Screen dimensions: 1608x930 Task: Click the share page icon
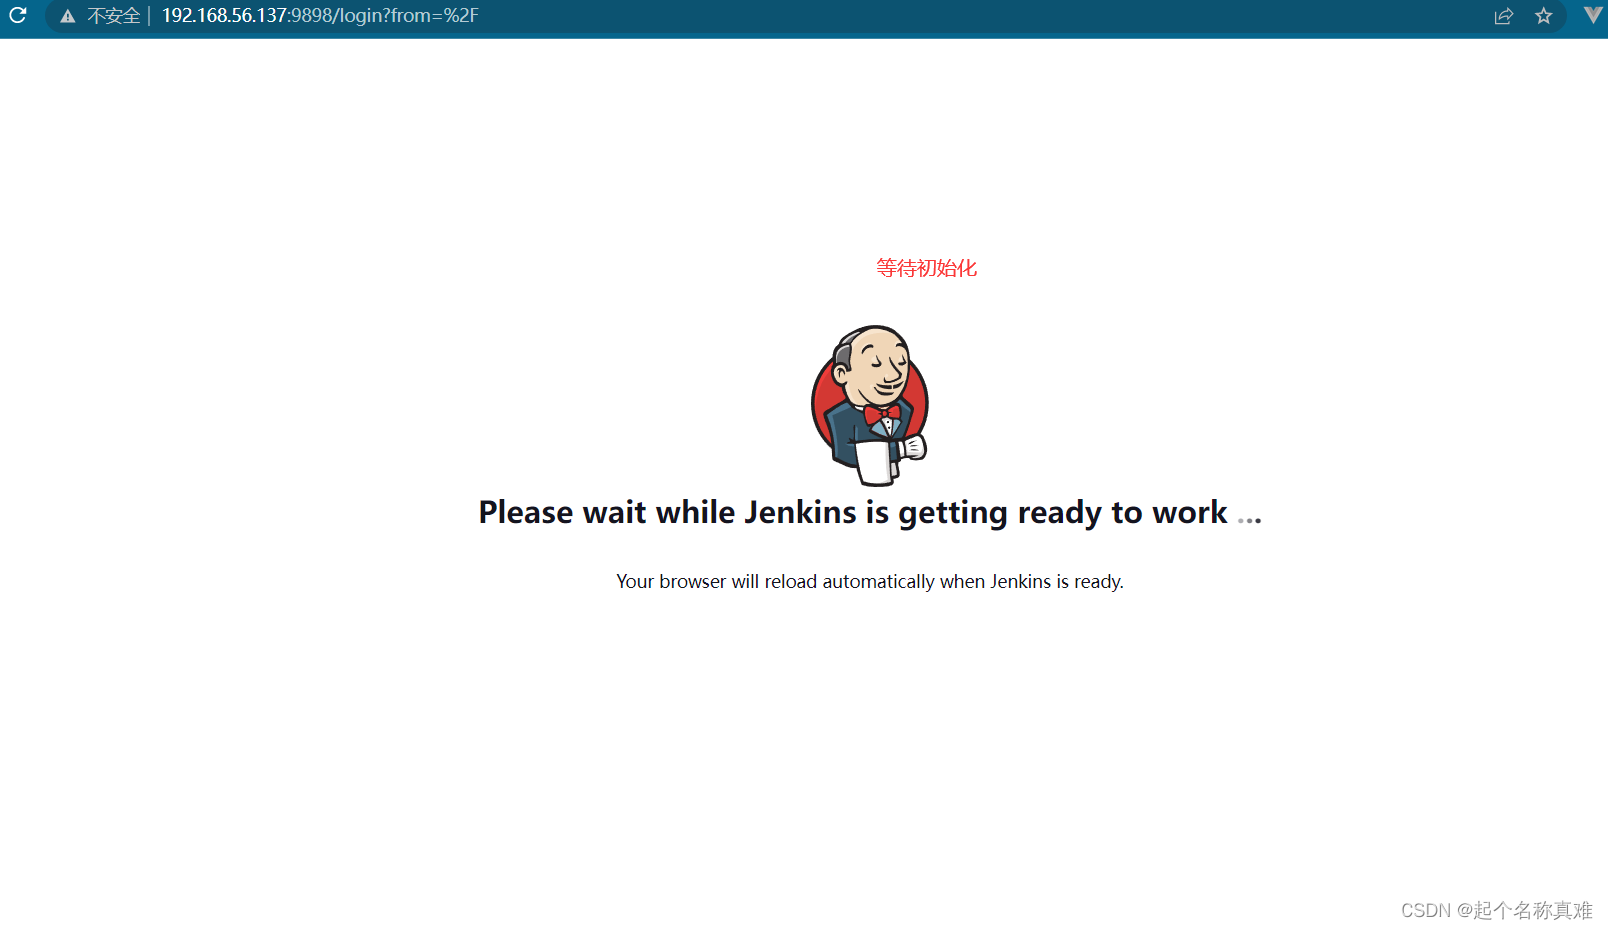(x=1503, y=16)
